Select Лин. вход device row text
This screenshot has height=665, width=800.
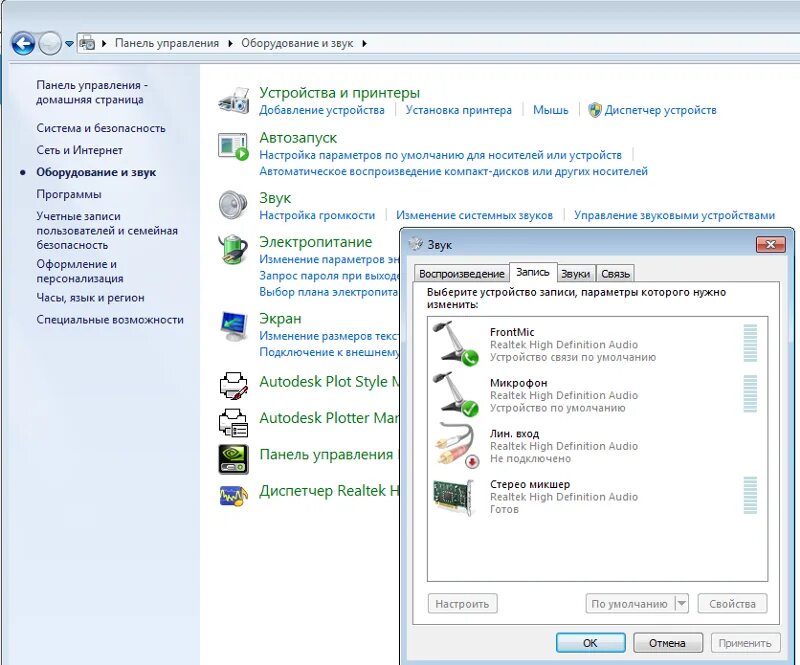coord(564,446)
